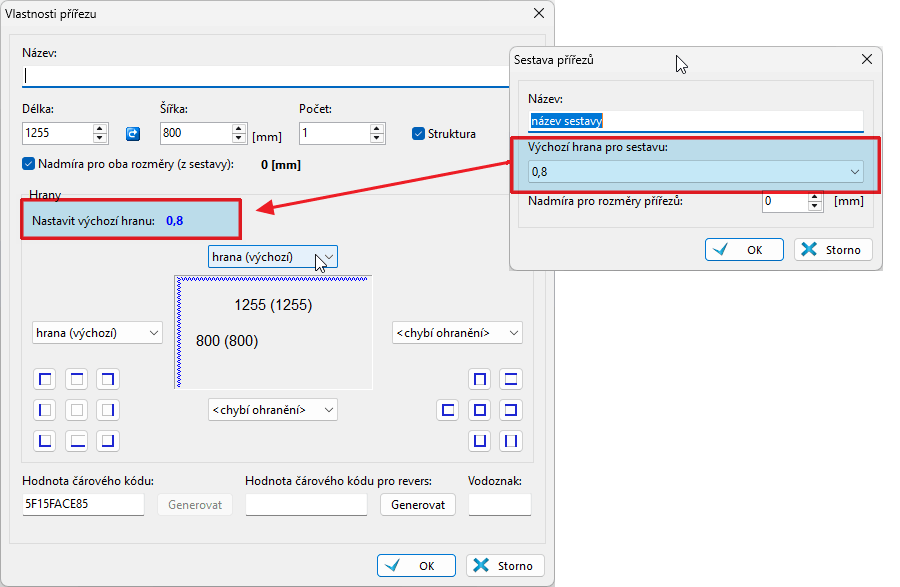Apply edging to top and bottom edges only
This screenshot has height=587, width=900.
pyautogui.click(x=511, y=379)
